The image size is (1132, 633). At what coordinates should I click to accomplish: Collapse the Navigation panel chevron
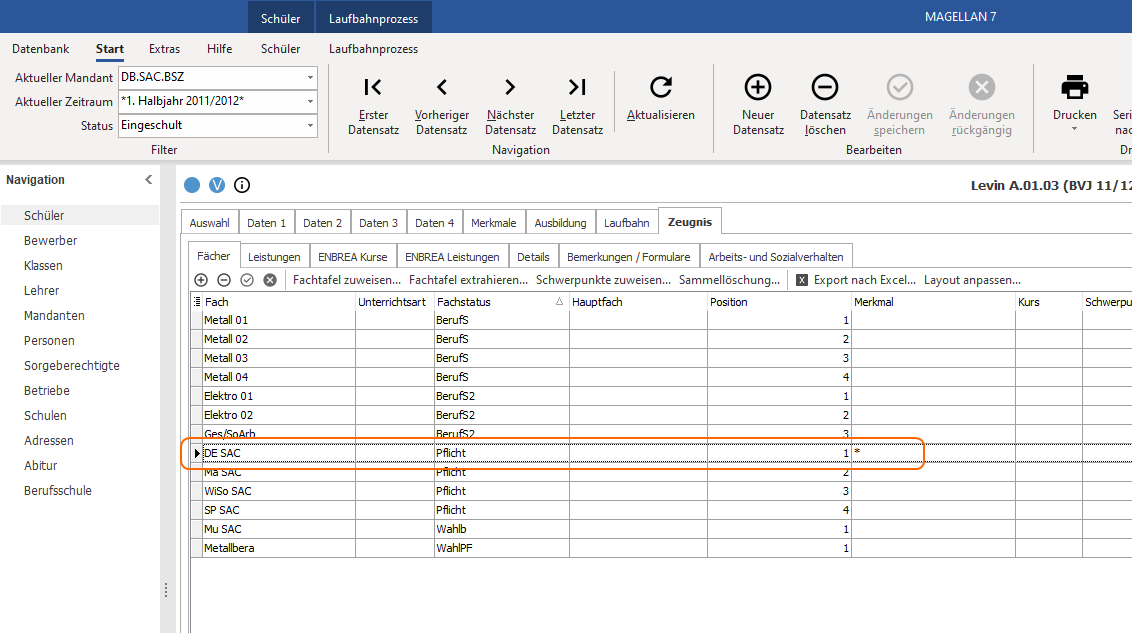tap(149, 180)
